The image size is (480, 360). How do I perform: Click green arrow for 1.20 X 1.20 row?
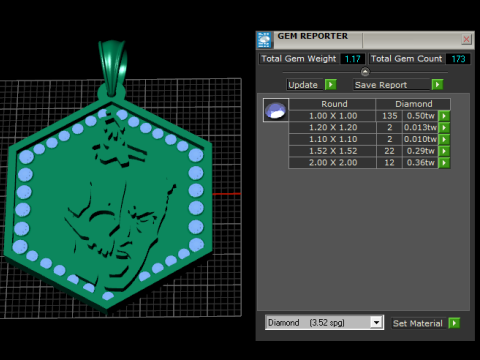click(x=444, y=128)
